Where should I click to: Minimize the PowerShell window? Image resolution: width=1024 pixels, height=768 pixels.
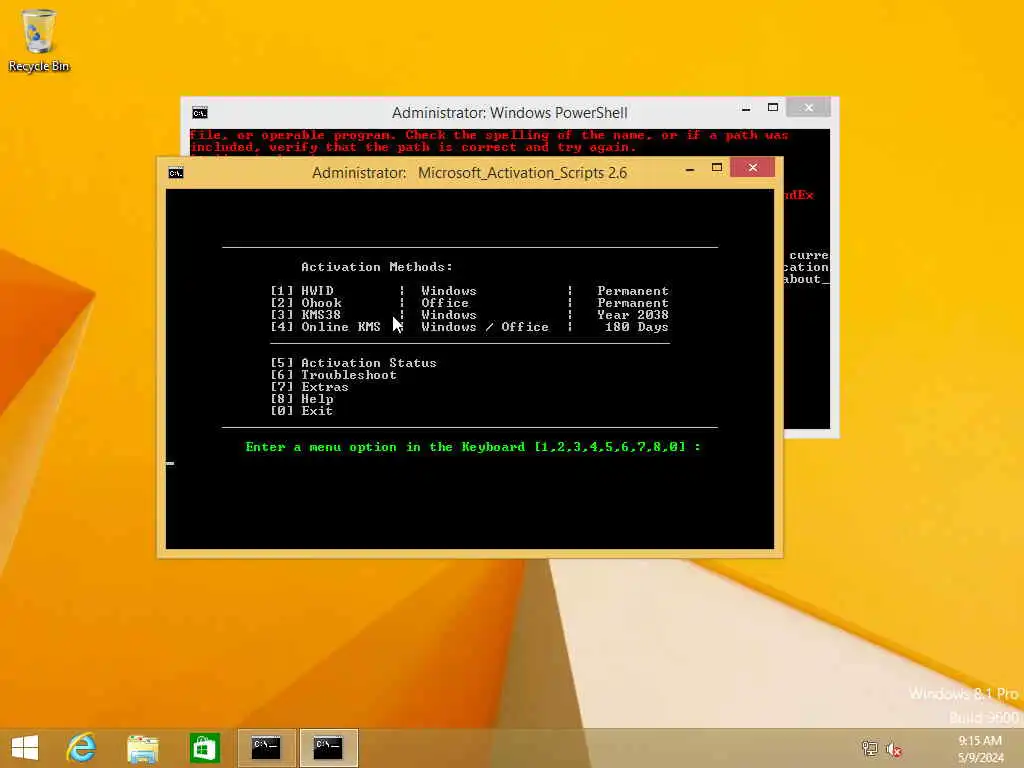click(746, 108)
